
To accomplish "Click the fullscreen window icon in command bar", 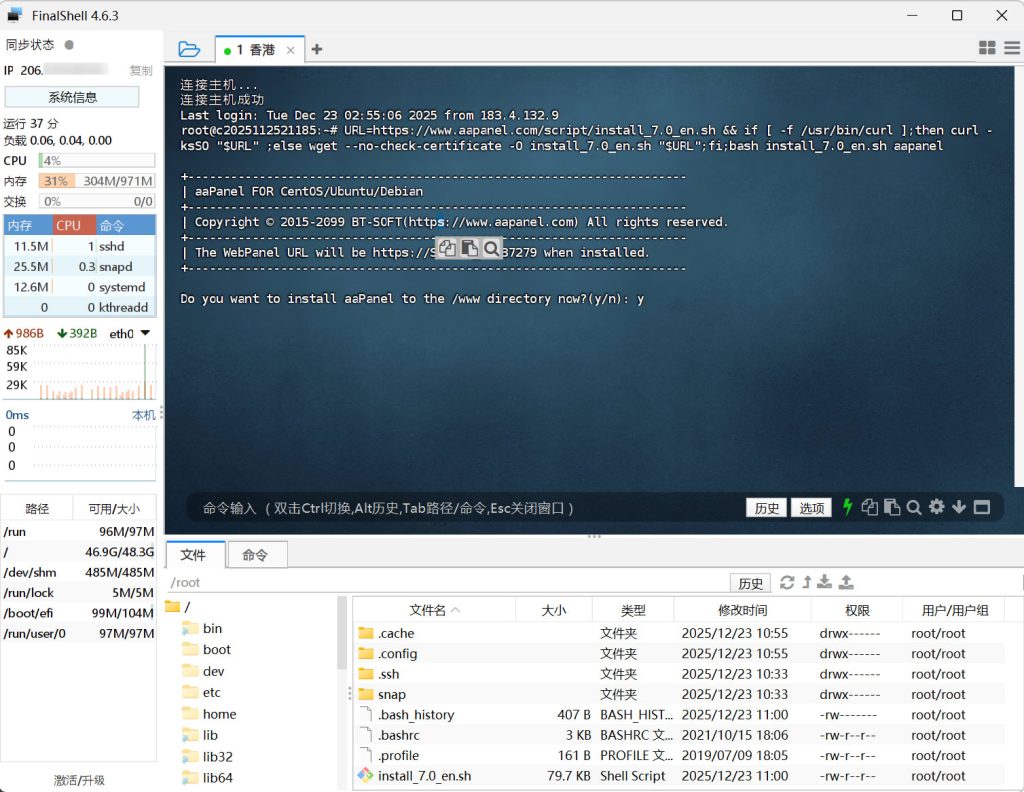I will (x=981, y=507).
